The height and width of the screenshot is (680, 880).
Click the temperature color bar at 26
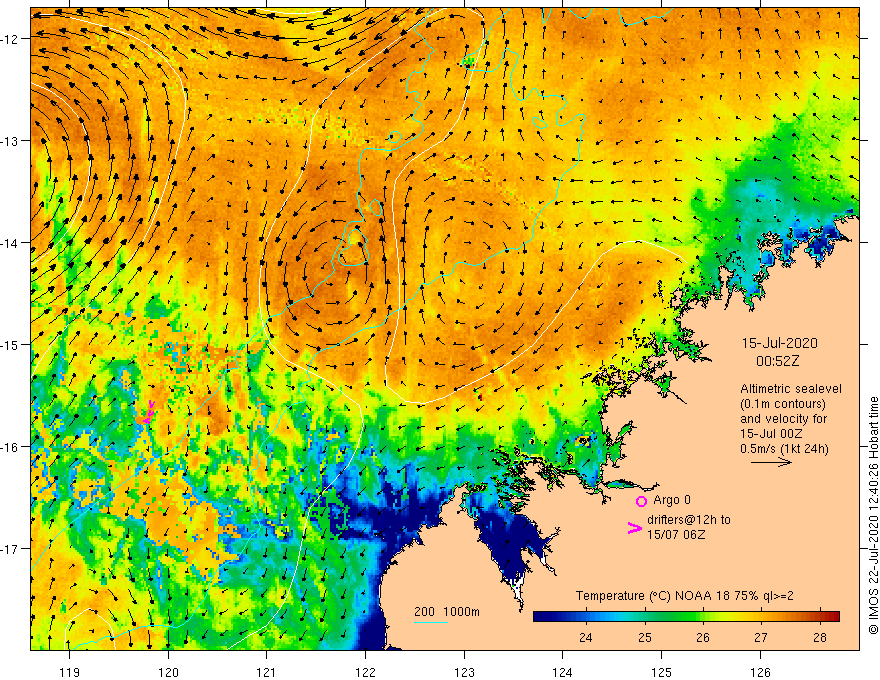[x=703, y=617]
